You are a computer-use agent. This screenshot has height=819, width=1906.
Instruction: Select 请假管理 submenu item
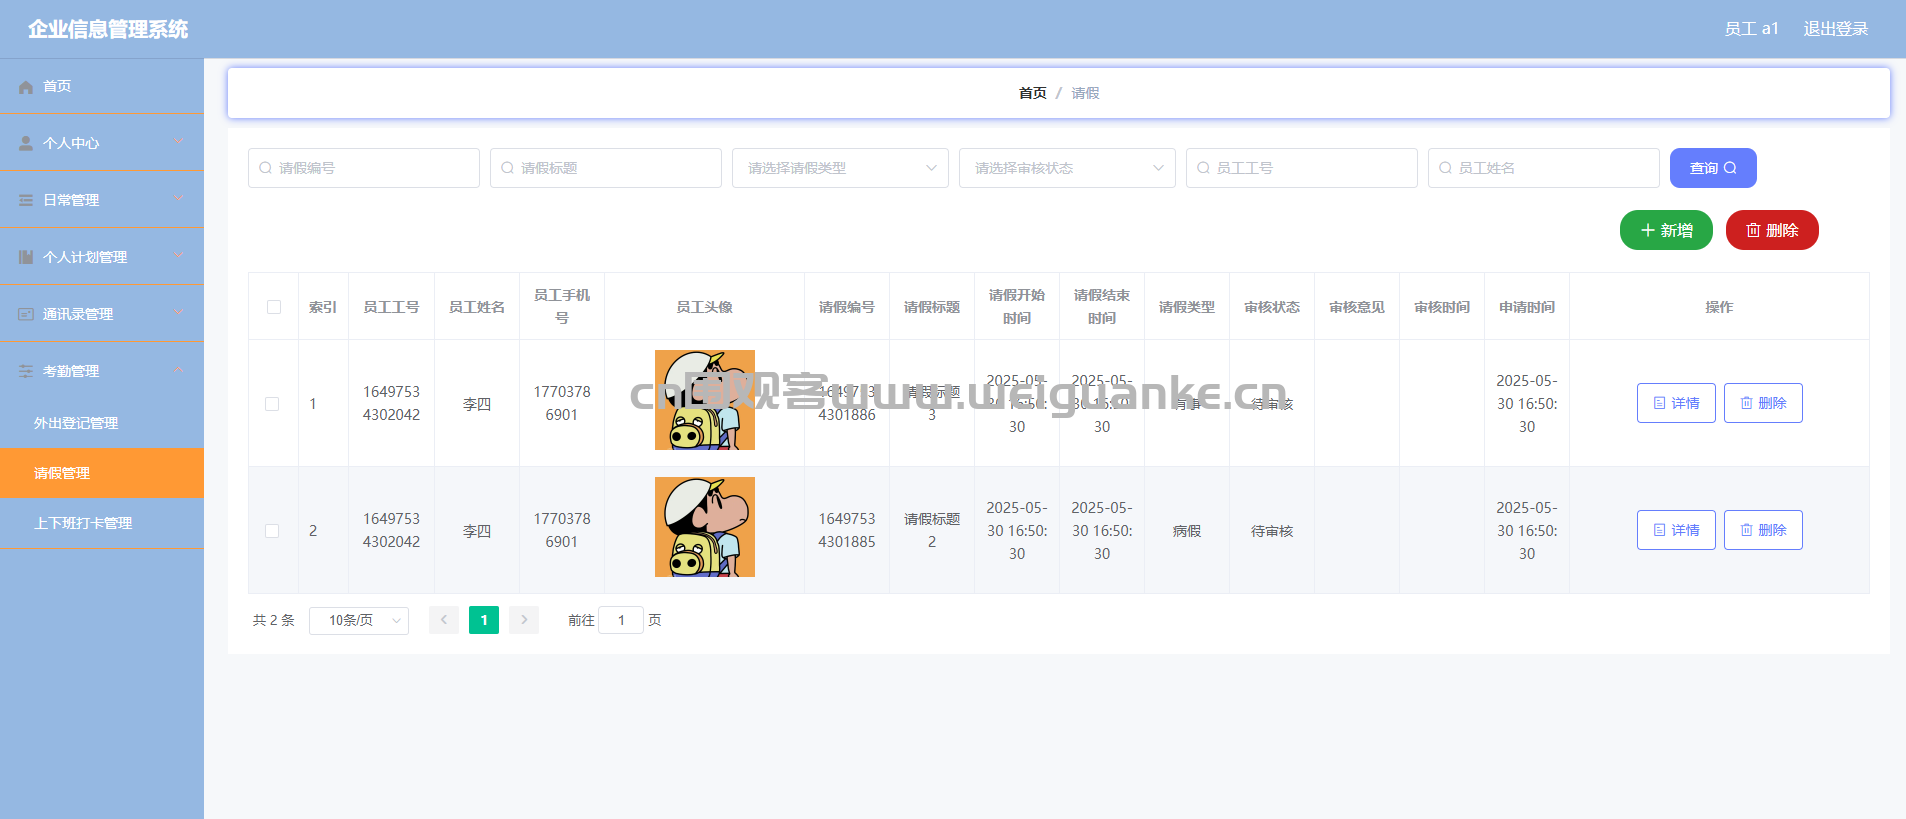[x=102, y=473]
